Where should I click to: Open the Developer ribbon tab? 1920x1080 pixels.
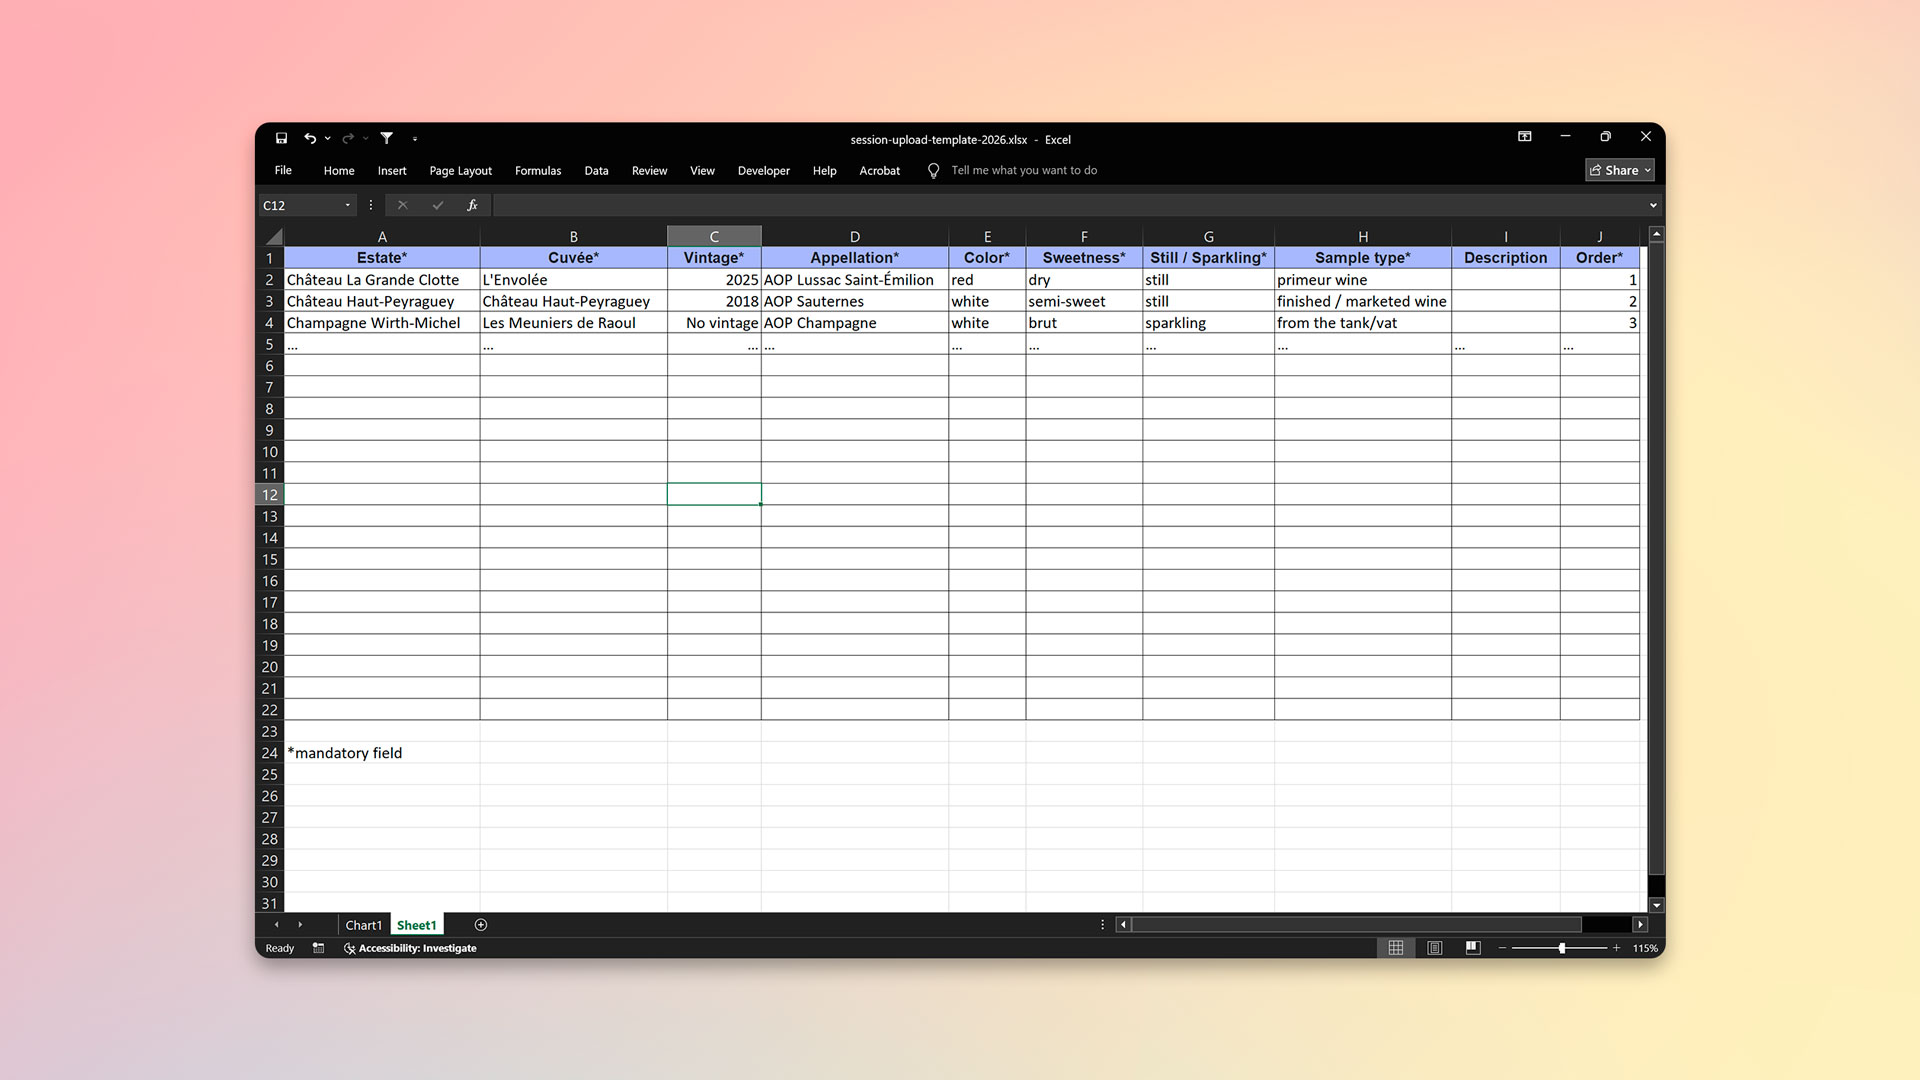coord(763,171)
